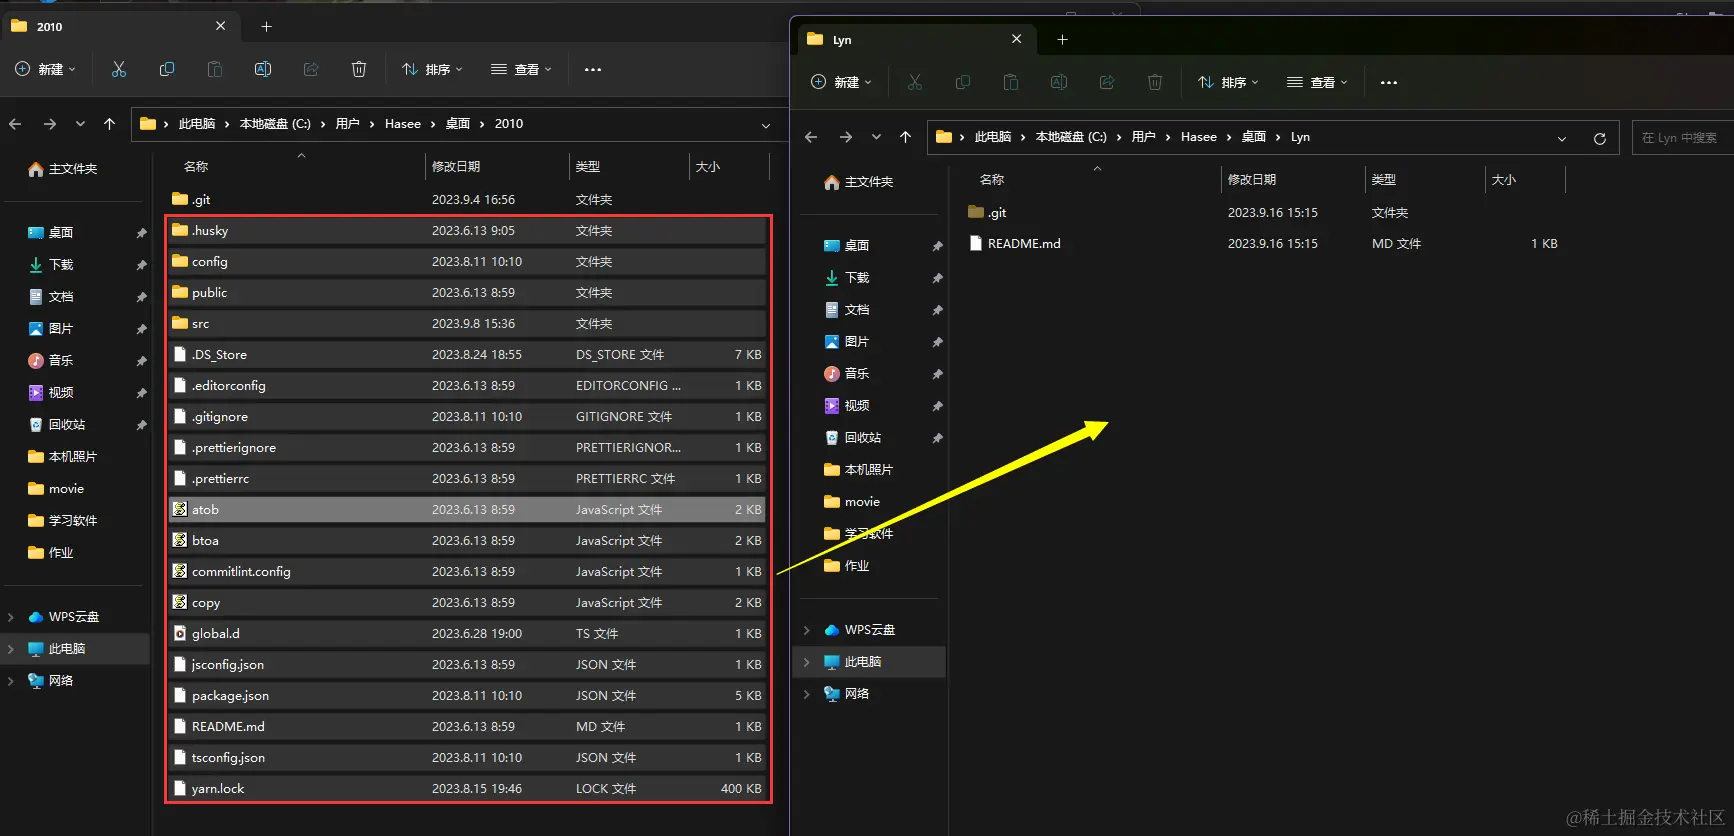
Task: Go up one level in Lyn window
Action: coord(905,137)
